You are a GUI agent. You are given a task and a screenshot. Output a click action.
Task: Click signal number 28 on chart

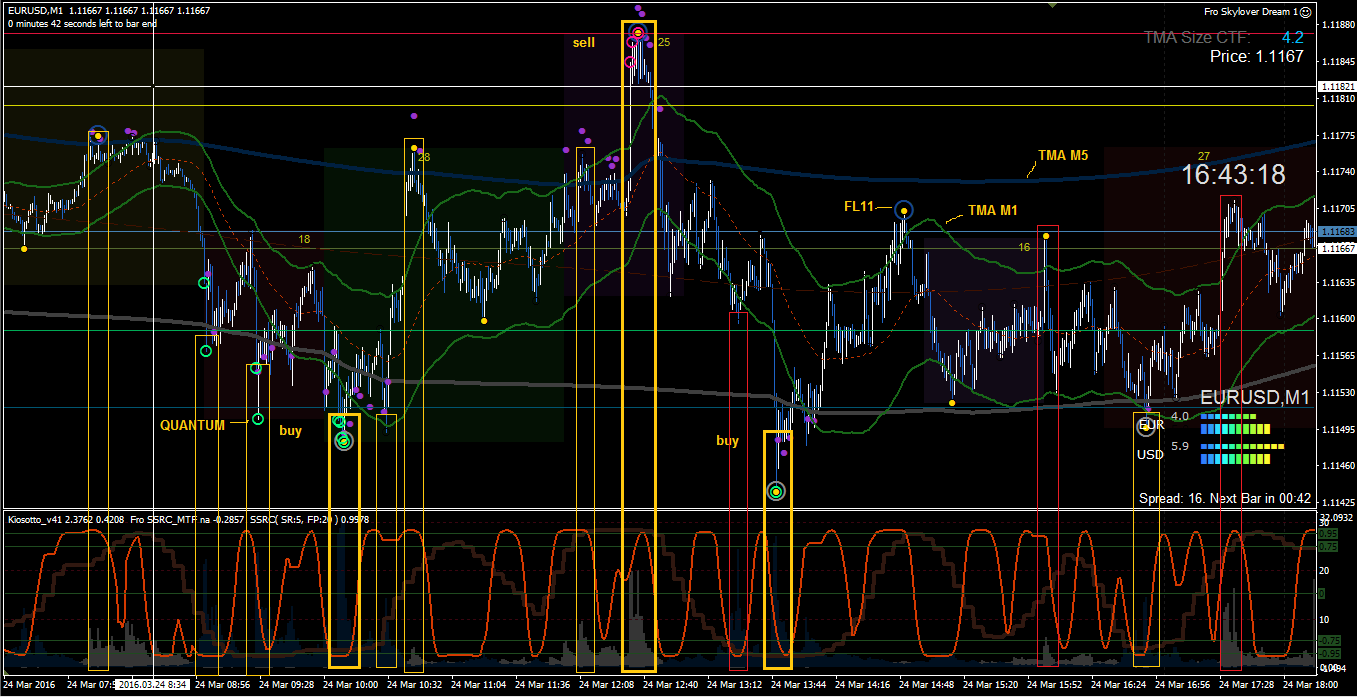pyautogui.click(x=424, y=157)
